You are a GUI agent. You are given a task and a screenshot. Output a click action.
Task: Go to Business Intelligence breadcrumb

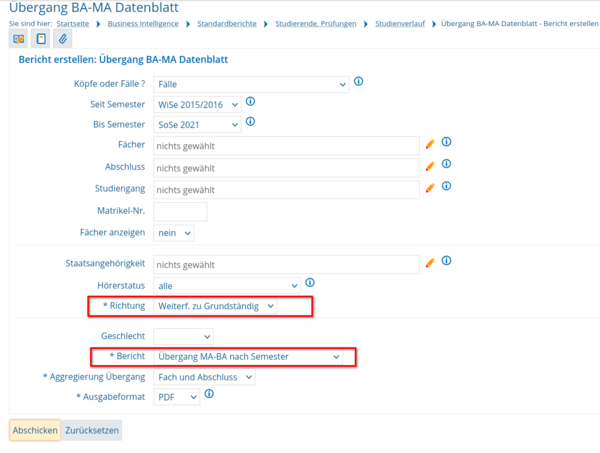coord(143,24)
